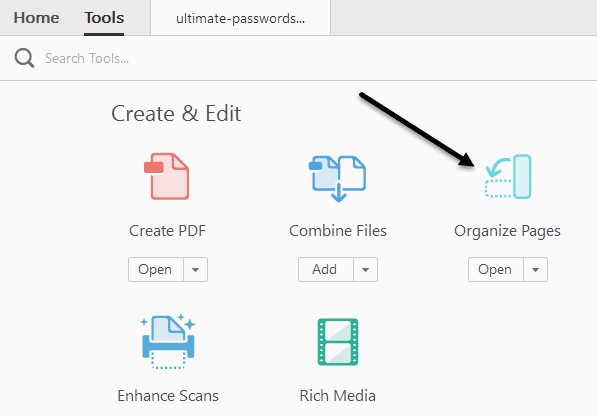This screenshot has width=597, height=416.
Task: Click the Combine Files blue icon
Action: pos(337,178)
